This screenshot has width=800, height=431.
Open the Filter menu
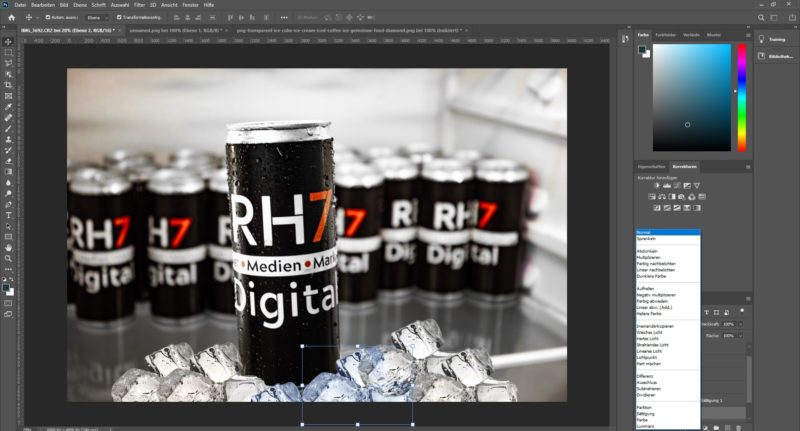coord(139,5)
